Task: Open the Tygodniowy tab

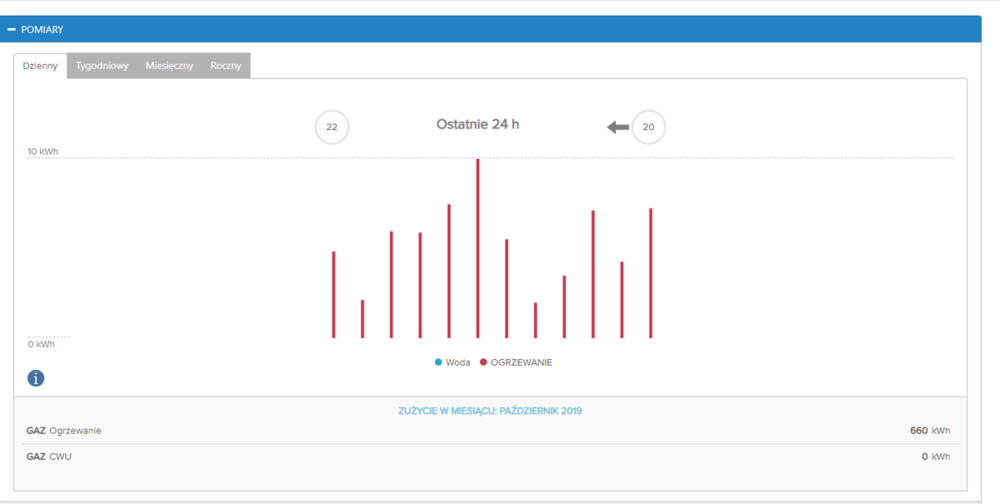Action: [102, 66]
